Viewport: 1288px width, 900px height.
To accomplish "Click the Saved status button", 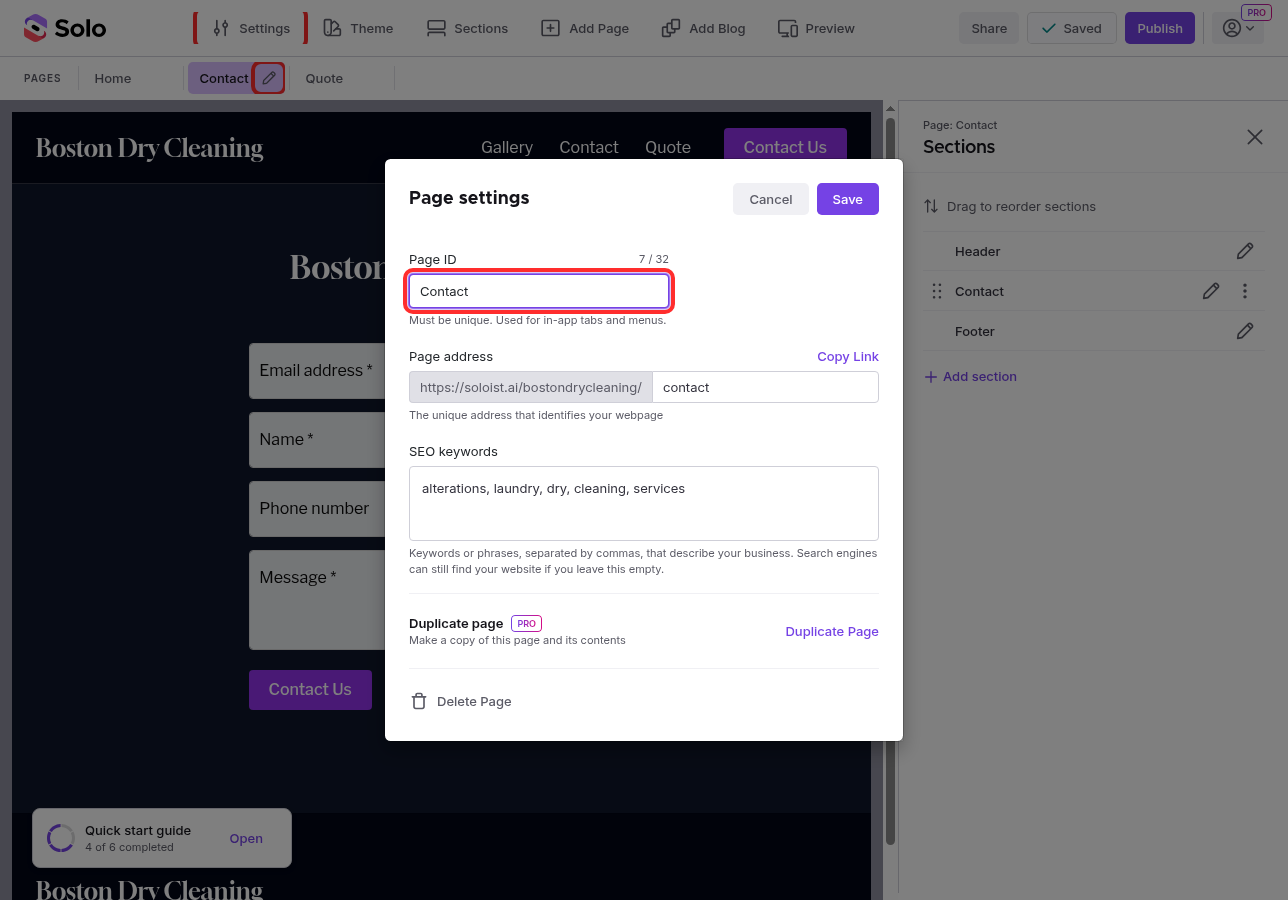I will click(1071, 28).
